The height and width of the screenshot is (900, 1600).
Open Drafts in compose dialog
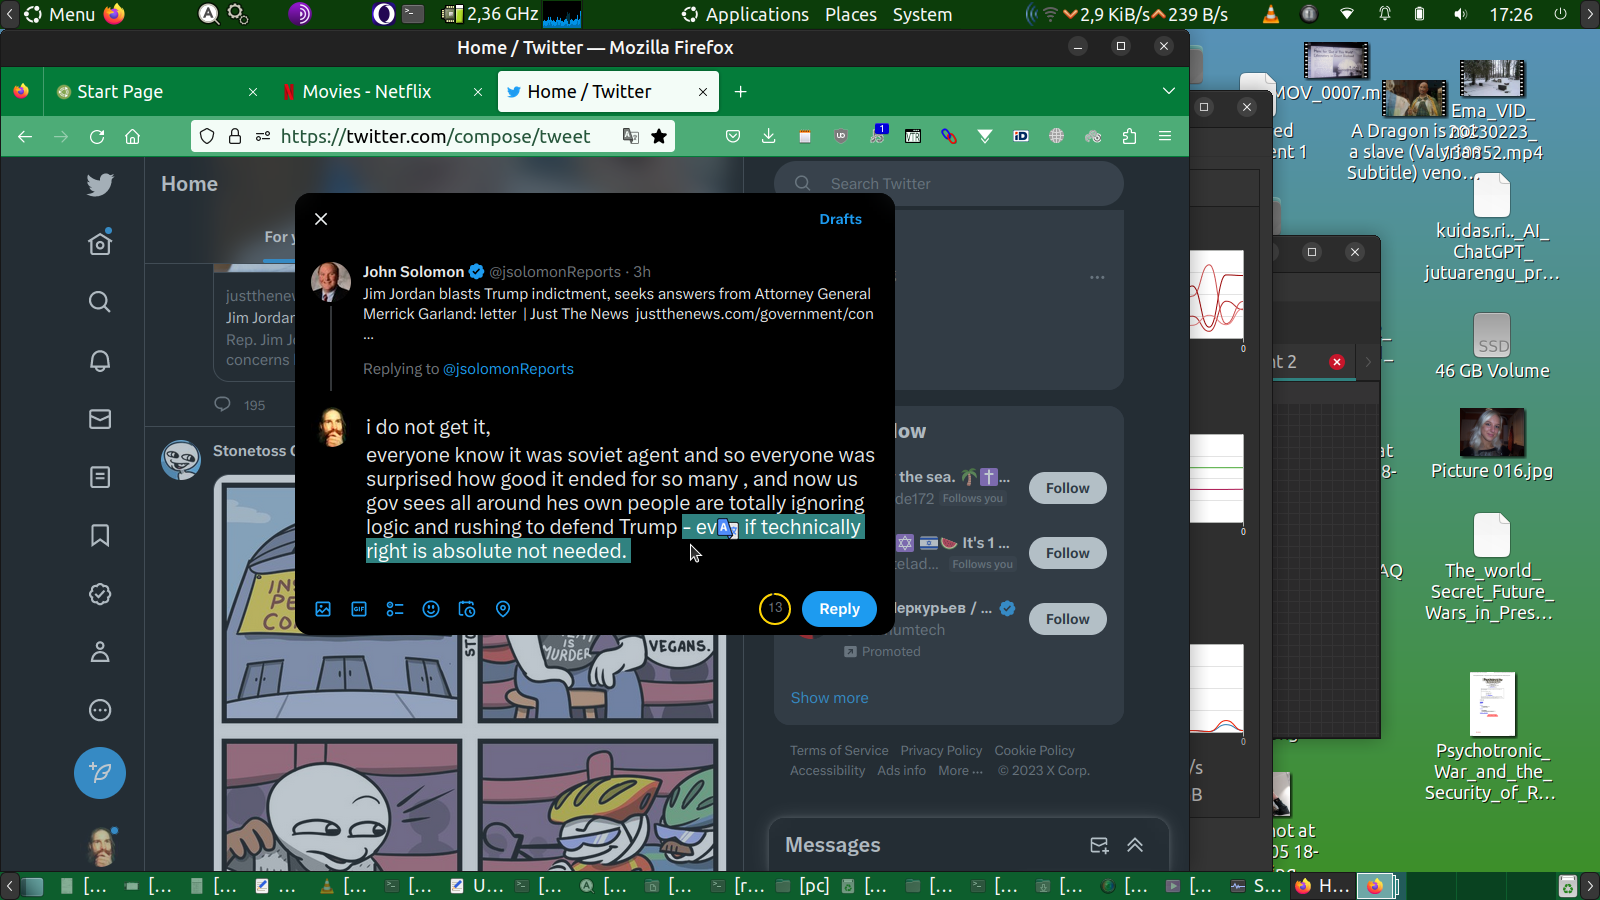coord(840,219)
